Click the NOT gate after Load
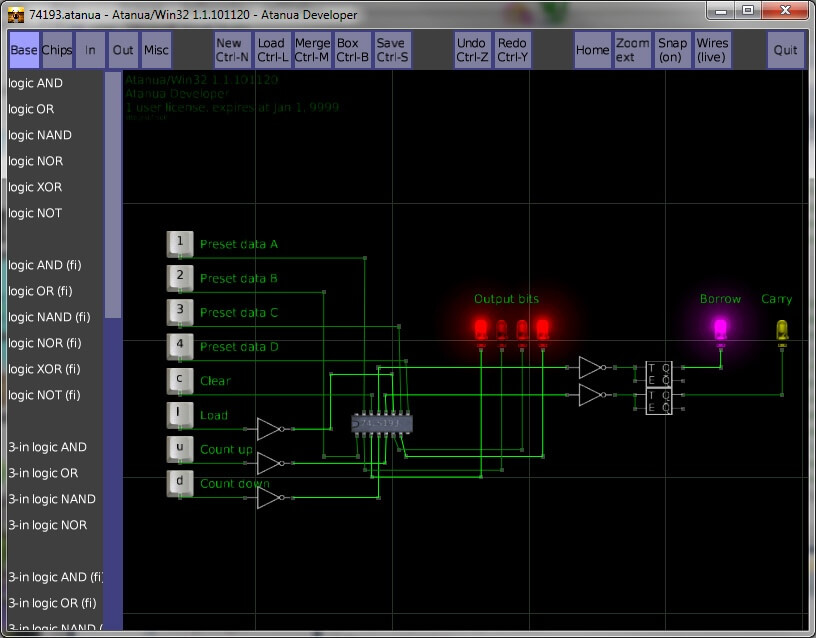The image size is (816, 638). tap(268, 429)
